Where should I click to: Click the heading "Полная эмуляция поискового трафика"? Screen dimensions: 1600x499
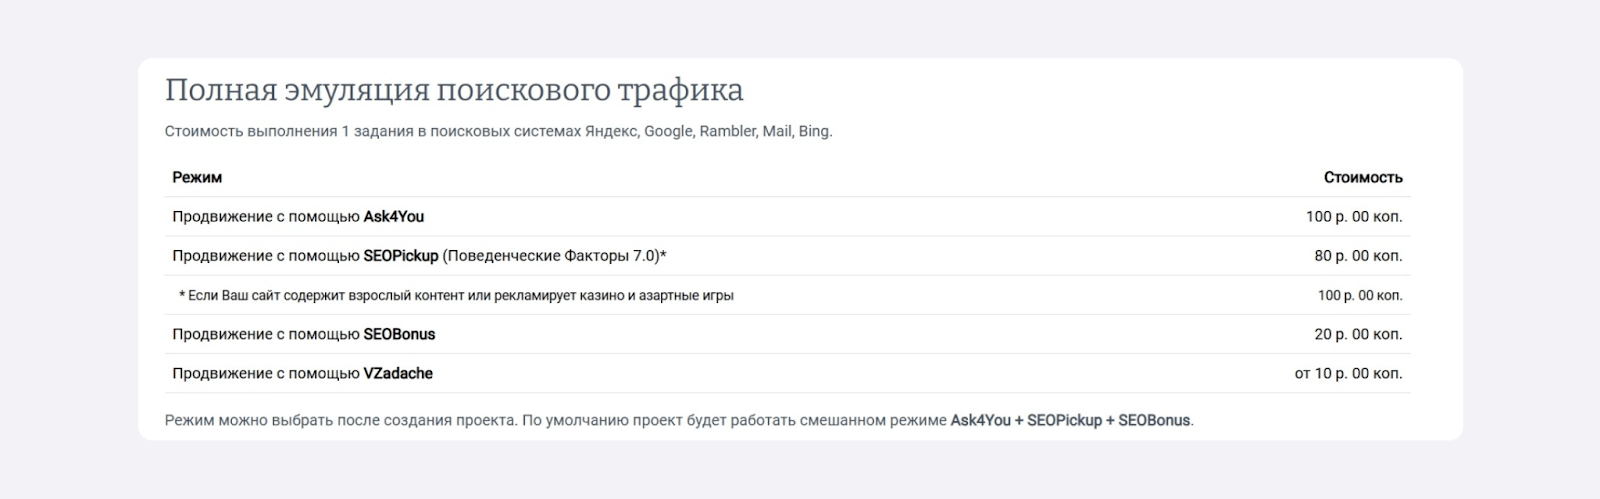click(454, 90)
